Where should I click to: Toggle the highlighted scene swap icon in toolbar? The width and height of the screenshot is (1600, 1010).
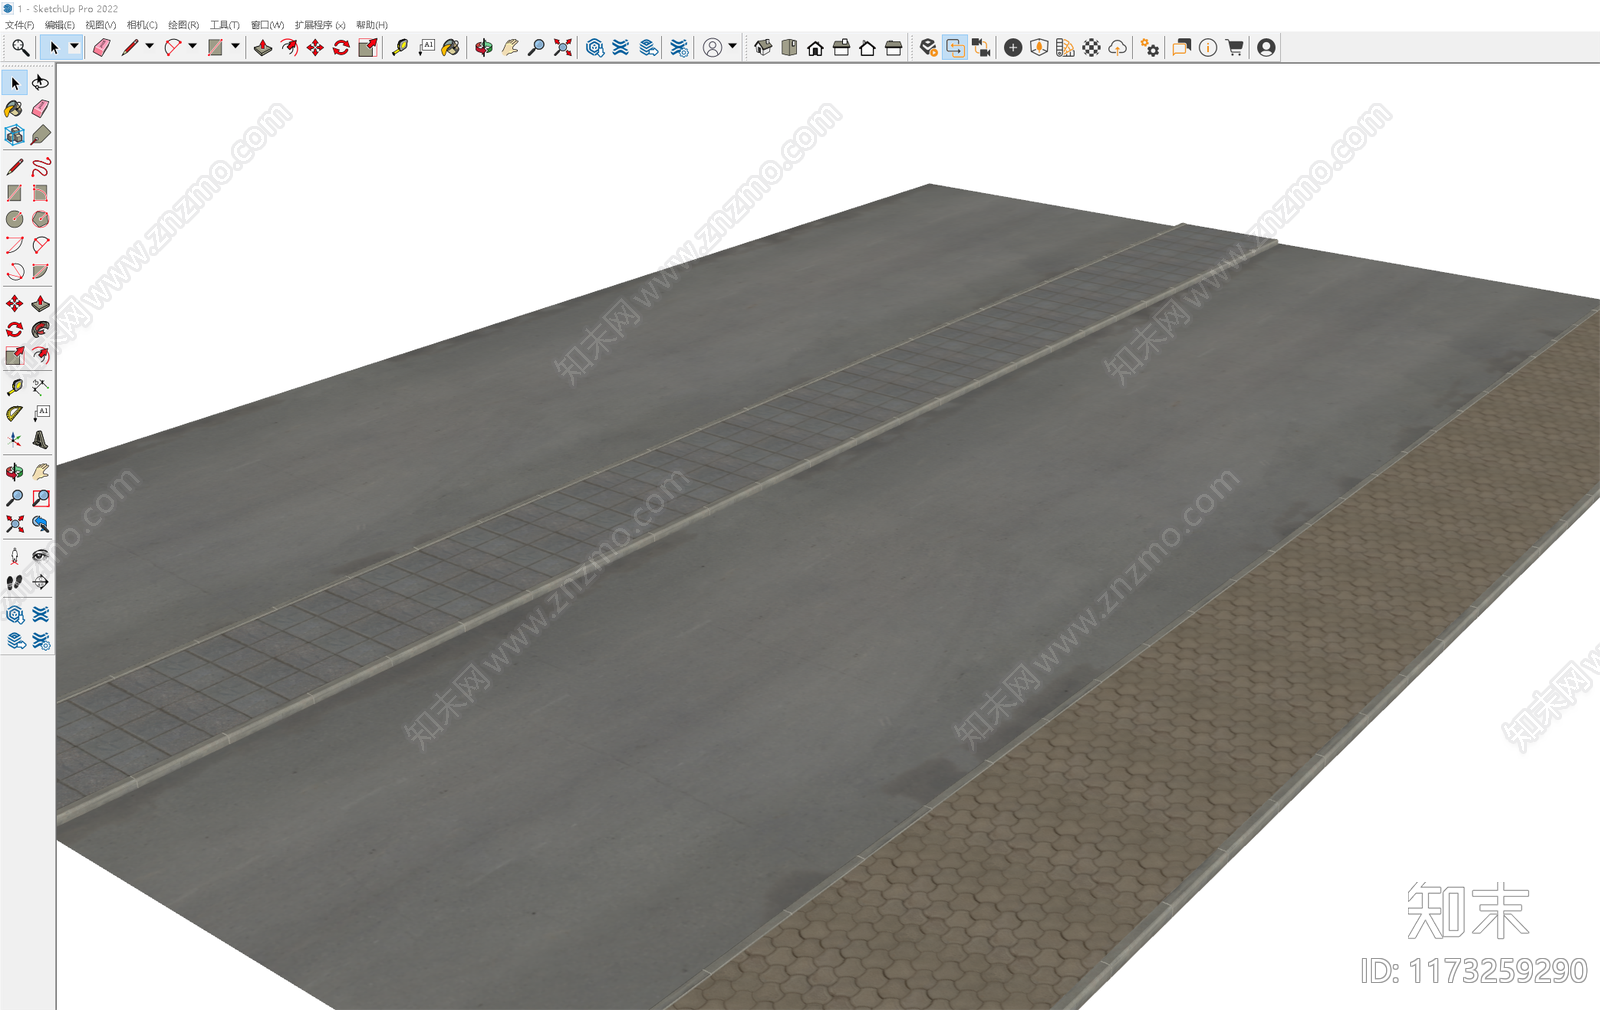[955, 47]
